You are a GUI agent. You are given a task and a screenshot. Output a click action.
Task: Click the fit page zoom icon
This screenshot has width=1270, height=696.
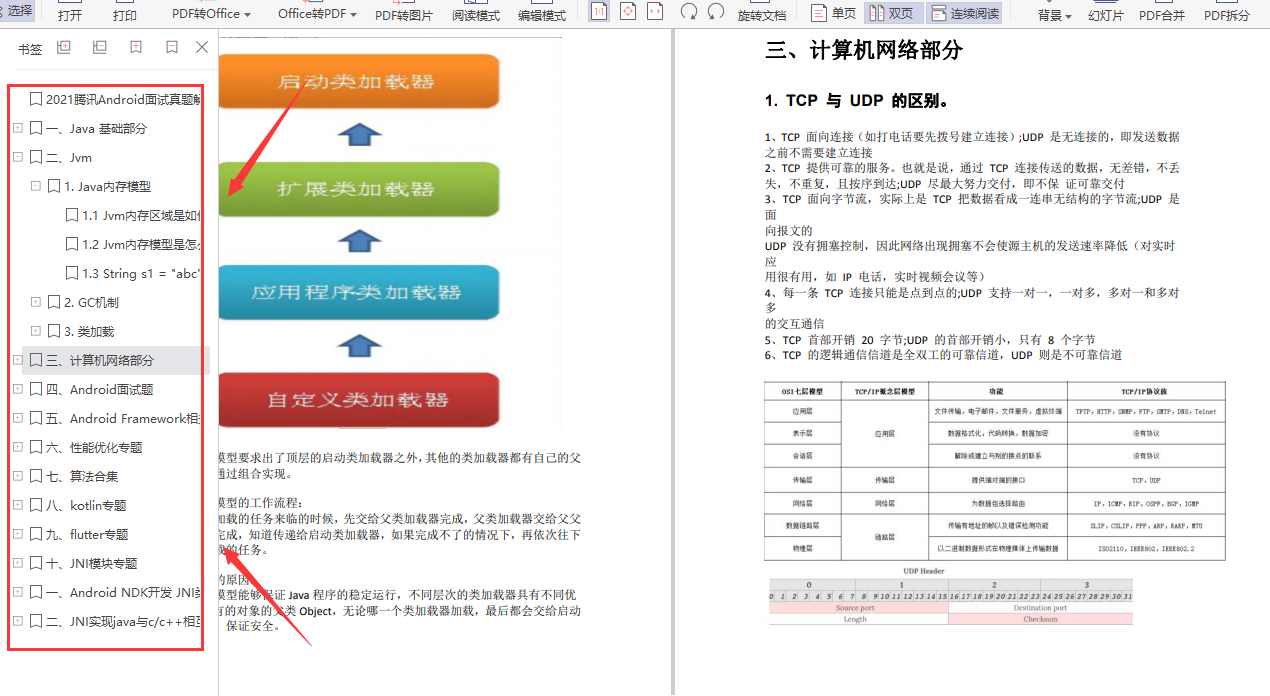coord(627,12)
